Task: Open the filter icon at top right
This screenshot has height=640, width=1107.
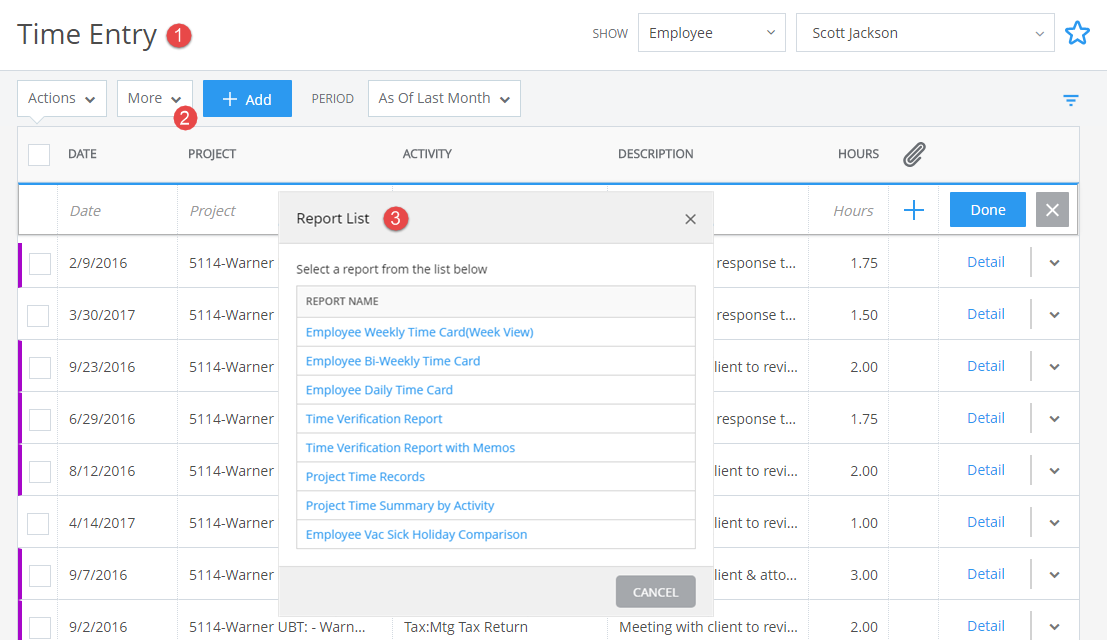Action: [x=1070, y=100]
